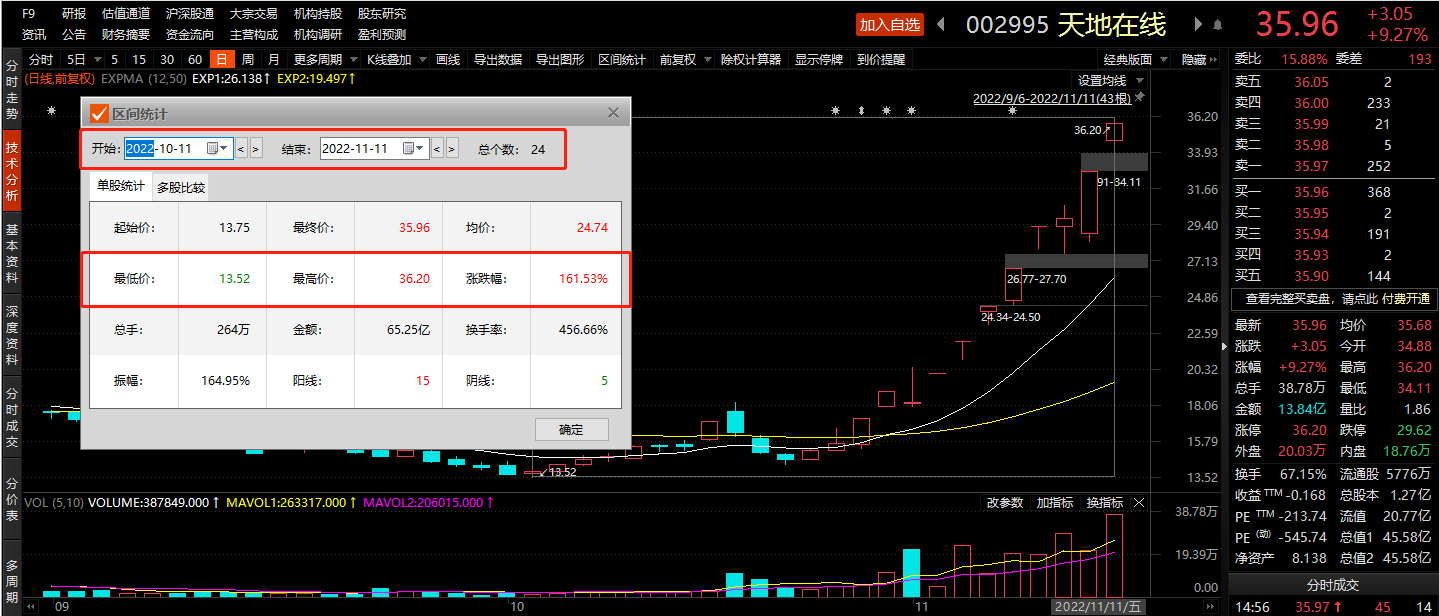
Task: Switch to the 多股比较 tab
Action: click(x=181, y=187)
